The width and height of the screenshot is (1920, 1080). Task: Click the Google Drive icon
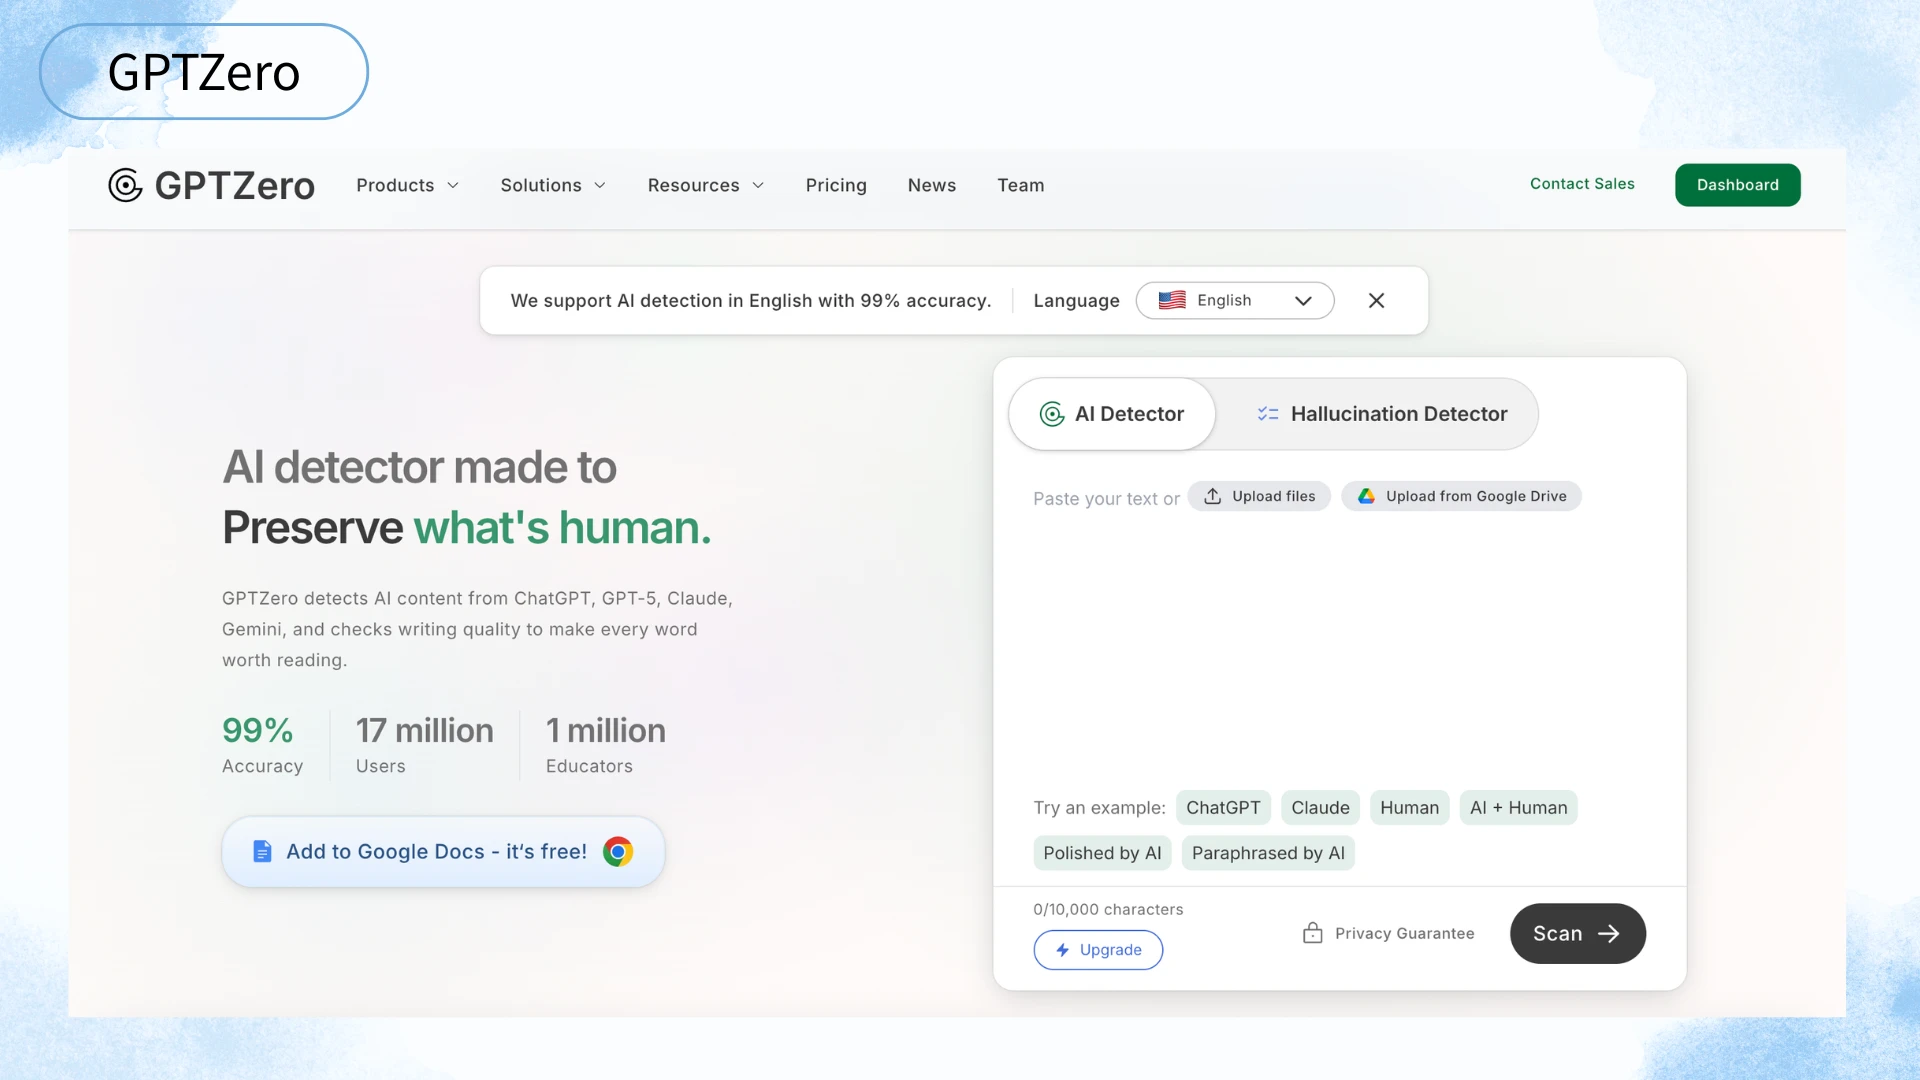click(x=1366, y=496)
